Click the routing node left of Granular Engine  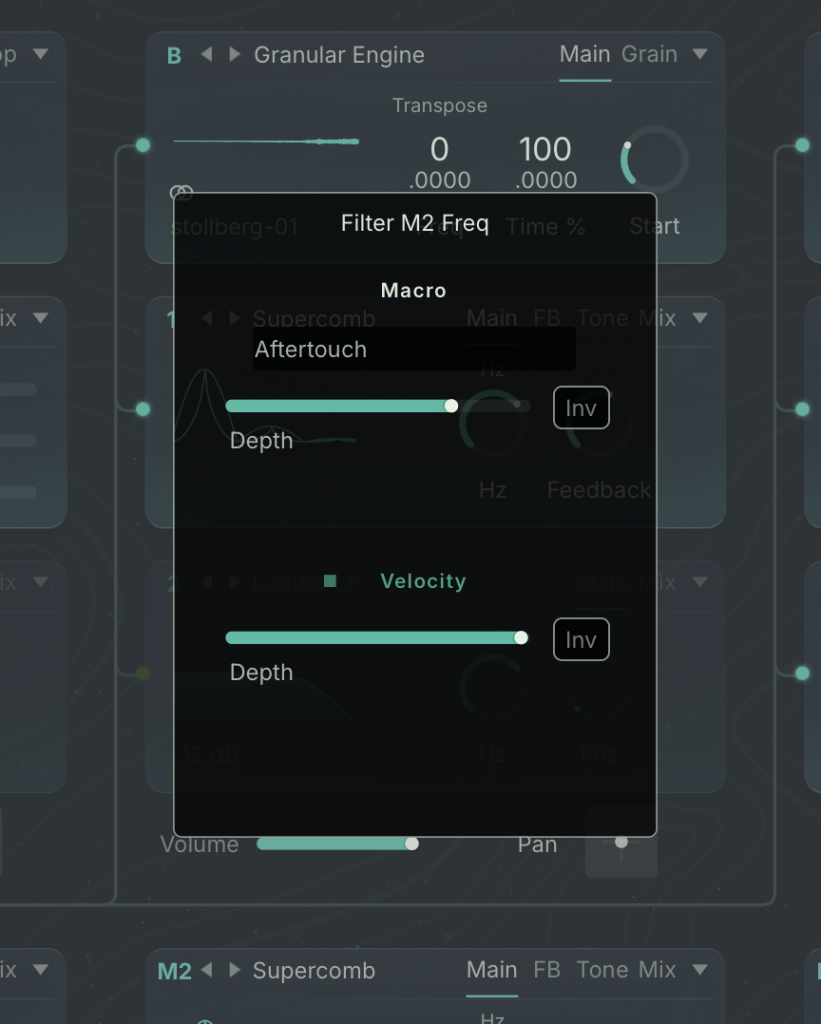pos(143,146)
